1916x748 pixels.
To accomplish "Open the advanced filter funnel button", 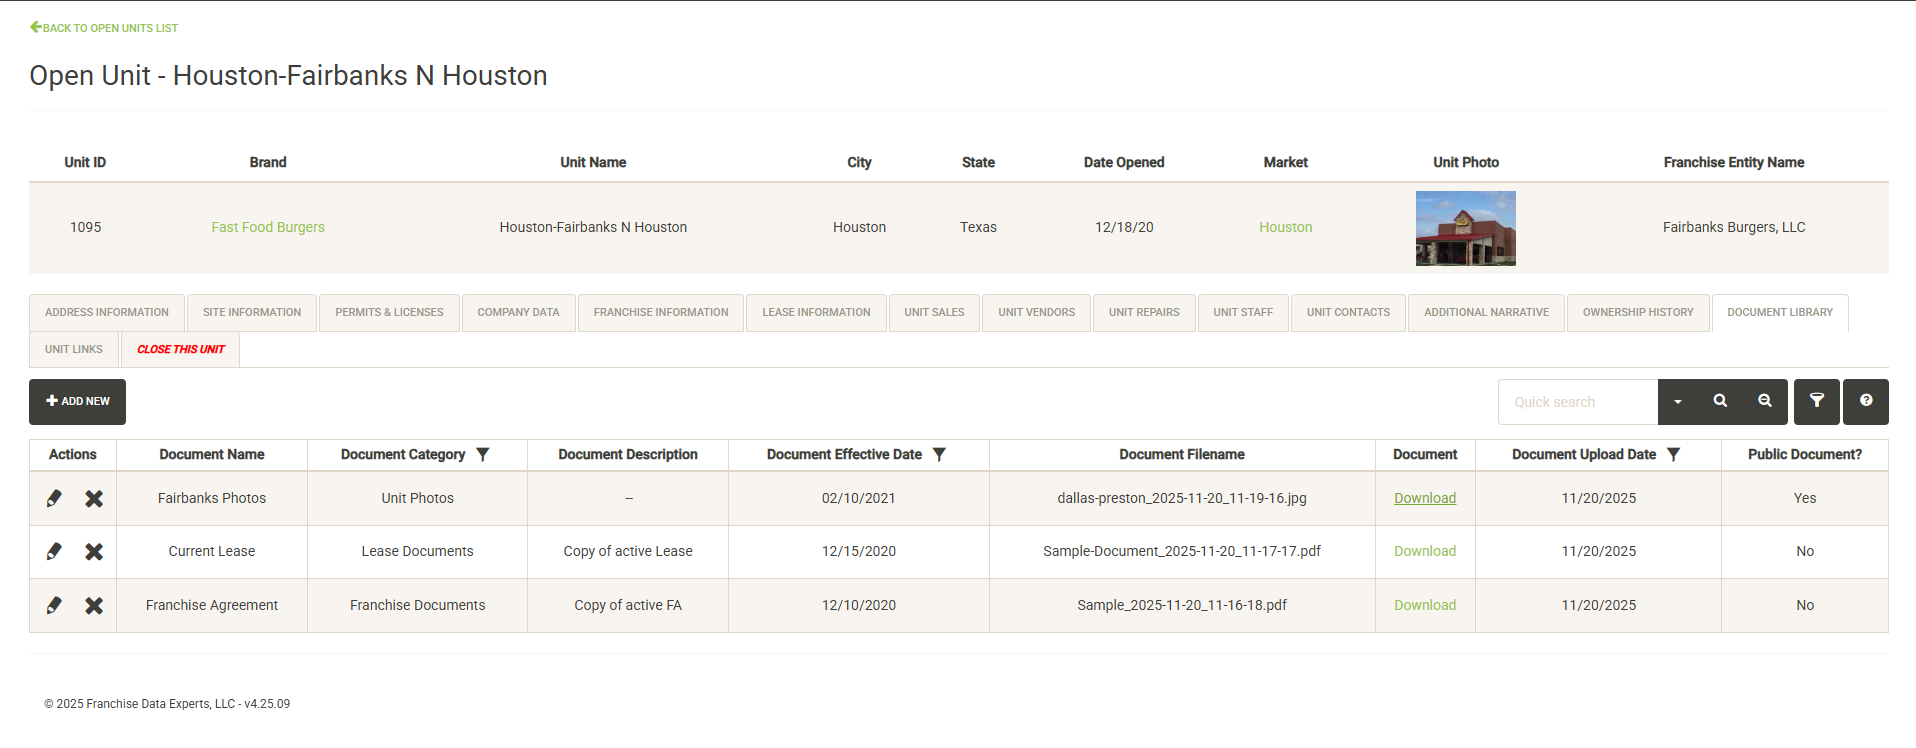I will click(1816, 401).
